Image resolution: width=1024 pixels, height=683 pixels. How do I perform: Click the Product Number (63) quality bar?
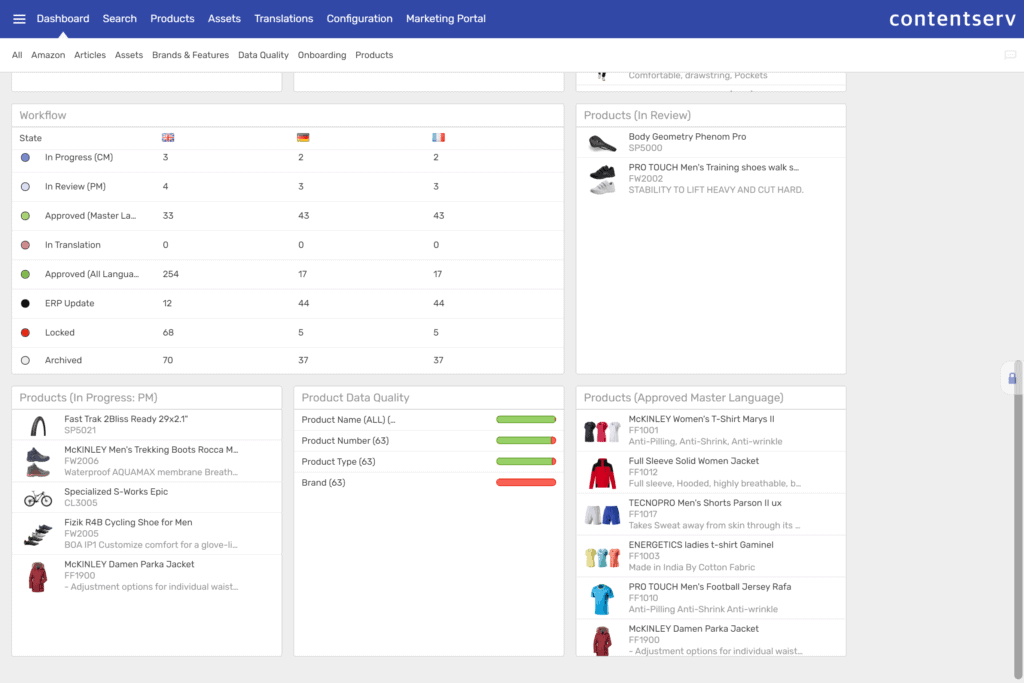click(525, 441)
